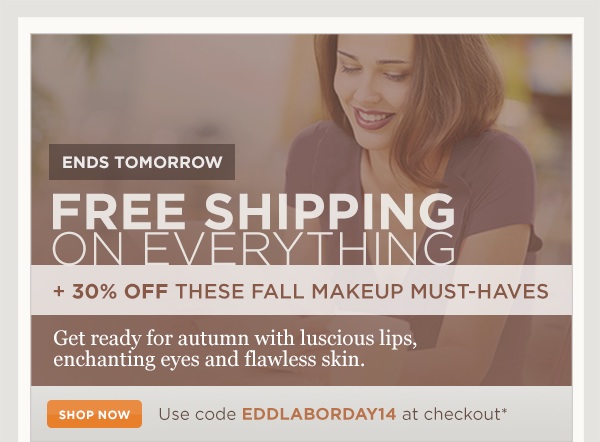The height and width of the screenshot is (442, 600).
Task: Click the Use code label
Action: (x=197, y=414)
